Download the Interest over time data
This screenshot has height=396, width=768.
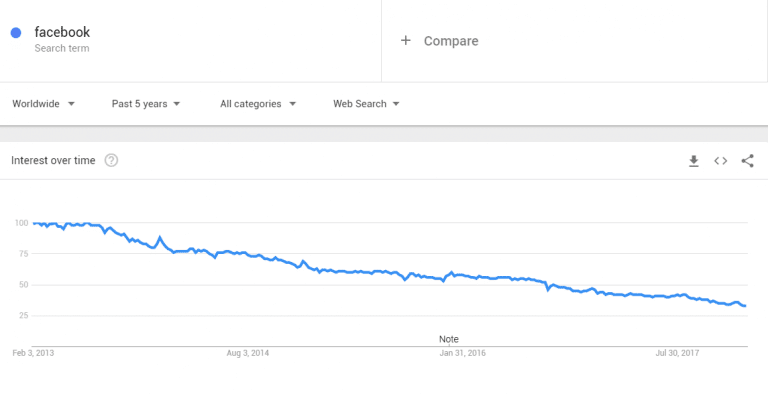click(x=694, y=161)
